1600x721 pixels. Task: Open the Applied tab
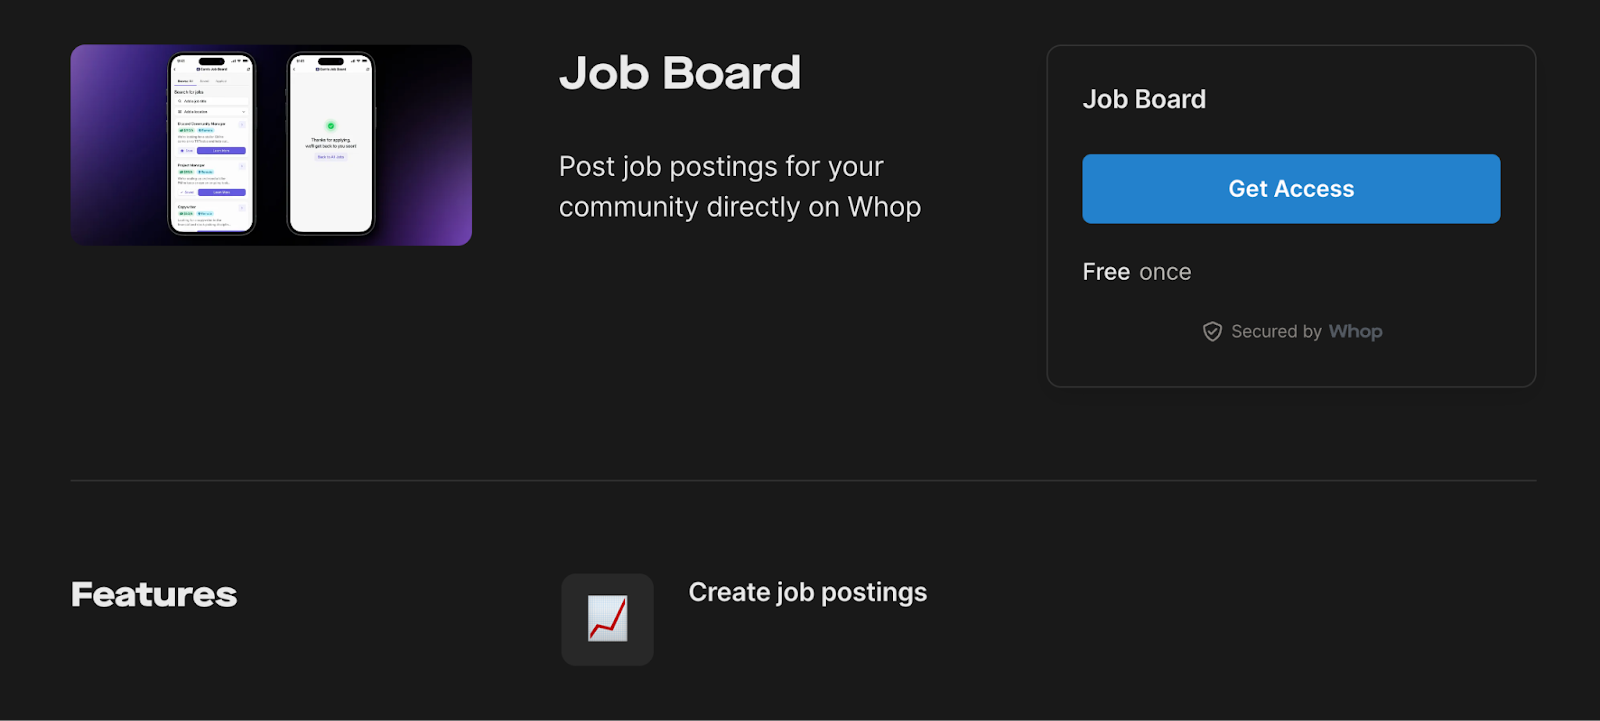pos(222,81)
